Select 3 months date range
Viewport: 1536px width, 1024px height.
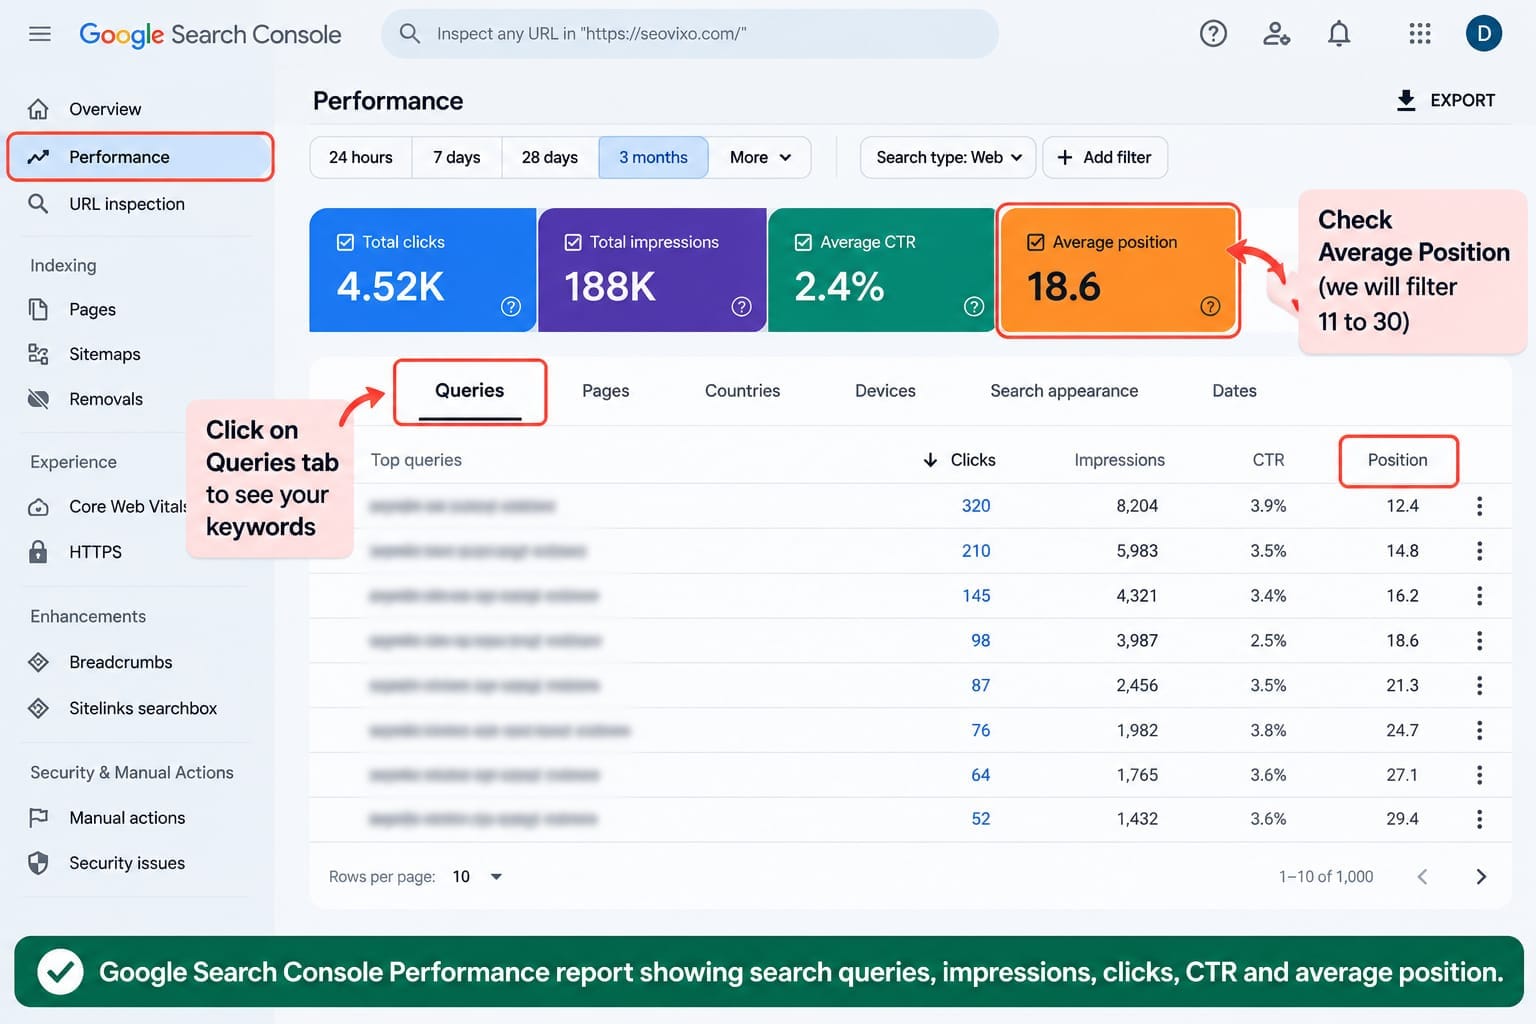coord(653,158)
